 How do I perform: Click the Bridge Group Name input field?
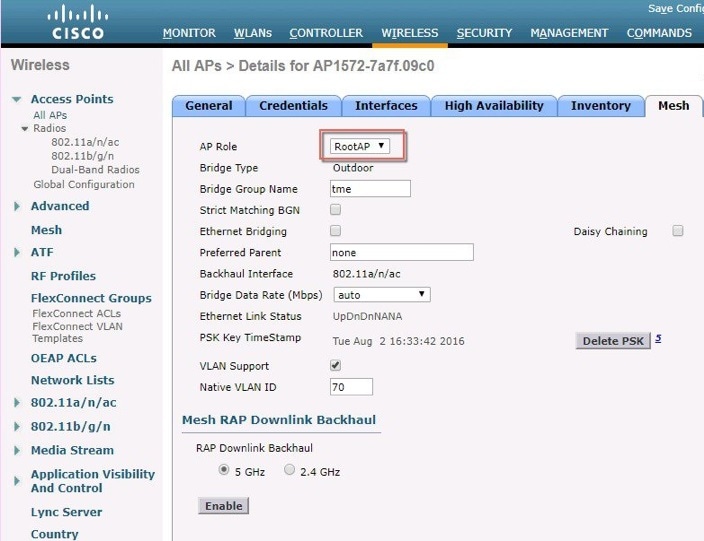tap(370, 189)
